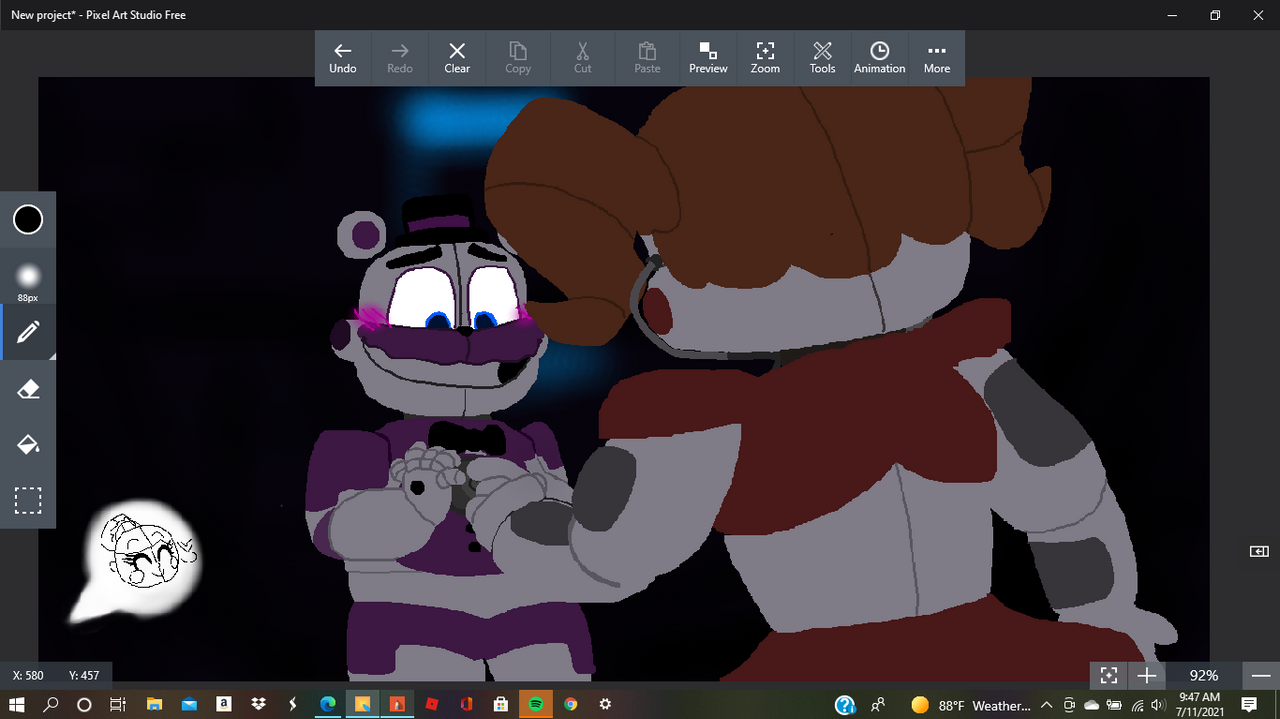Open Spotify from the taskbar
The width and height of the screenshot is (1280, 719).
coord(535,704)
